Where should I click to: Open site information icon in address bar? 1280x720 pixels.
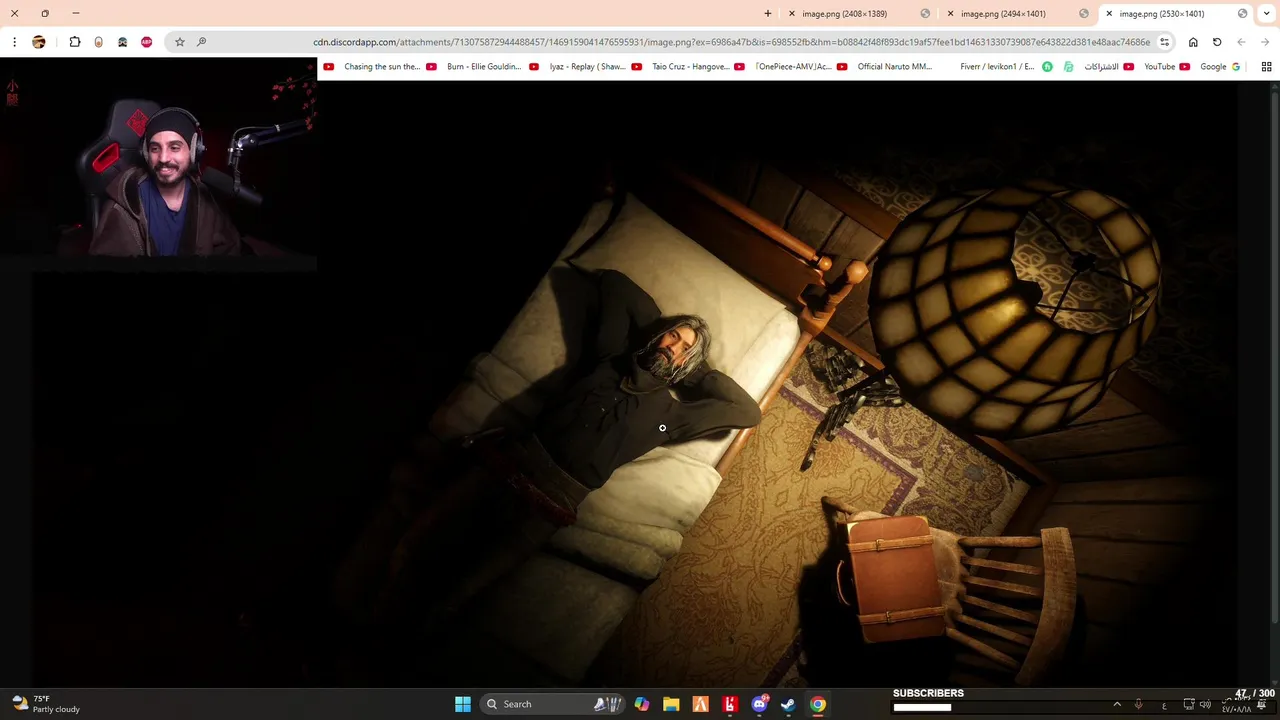point(1165,42)
